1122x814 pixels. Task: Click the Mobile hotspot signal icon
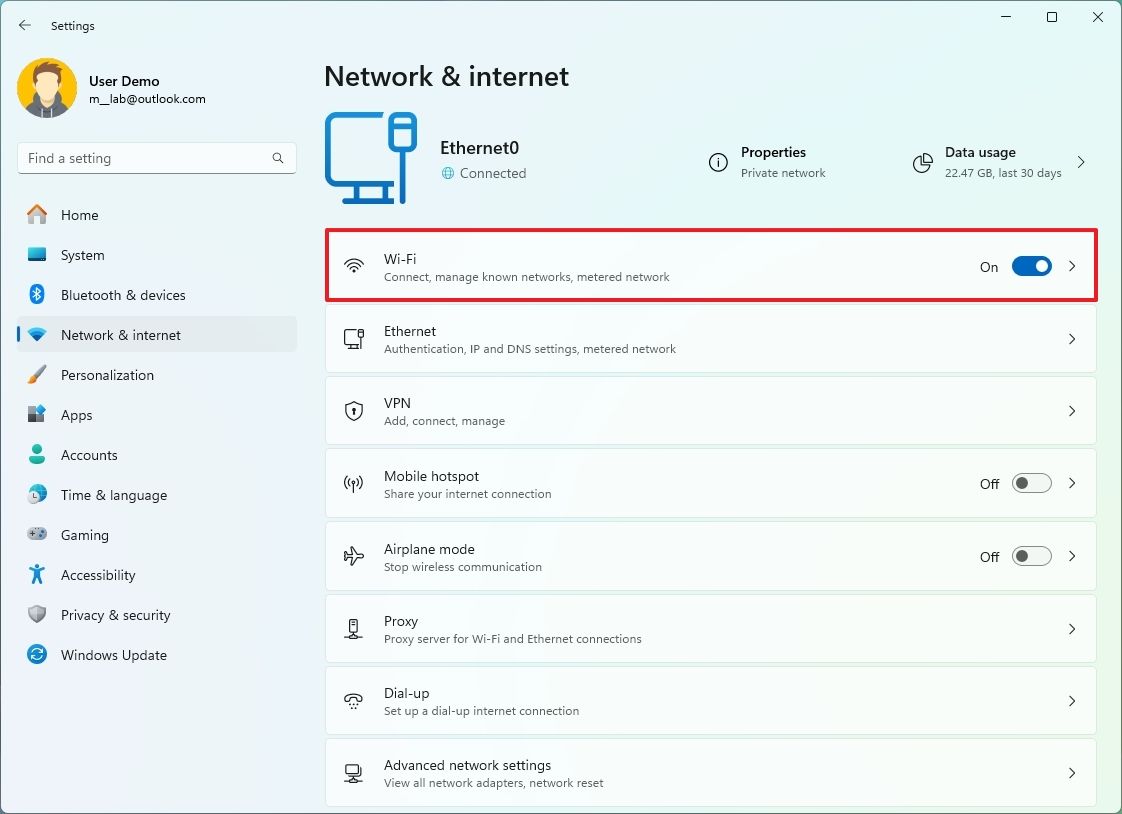point(354,483)
